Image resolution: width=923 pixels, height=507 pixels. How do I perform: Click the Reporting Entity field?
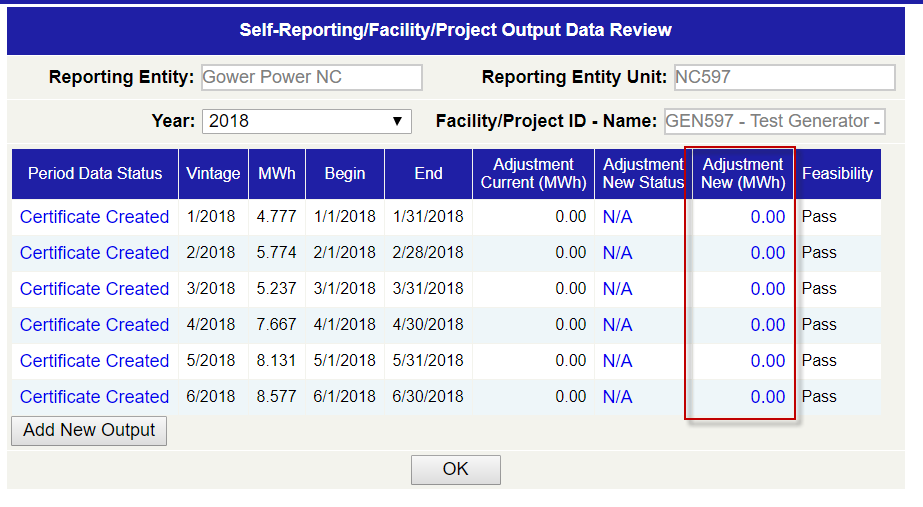311,78
